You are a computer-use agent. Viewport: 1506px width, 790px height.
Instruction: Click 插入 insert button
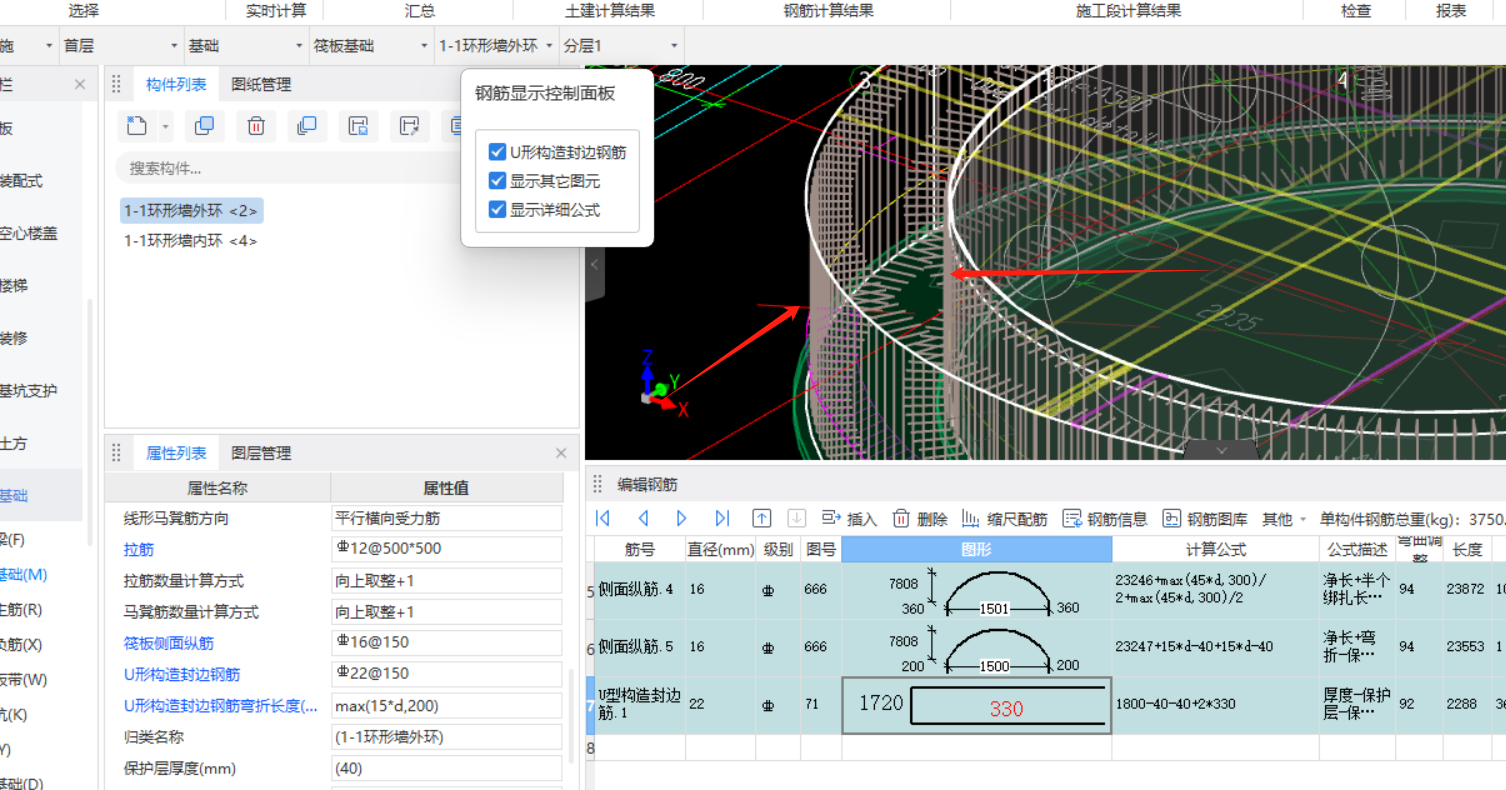click(849, 519)
